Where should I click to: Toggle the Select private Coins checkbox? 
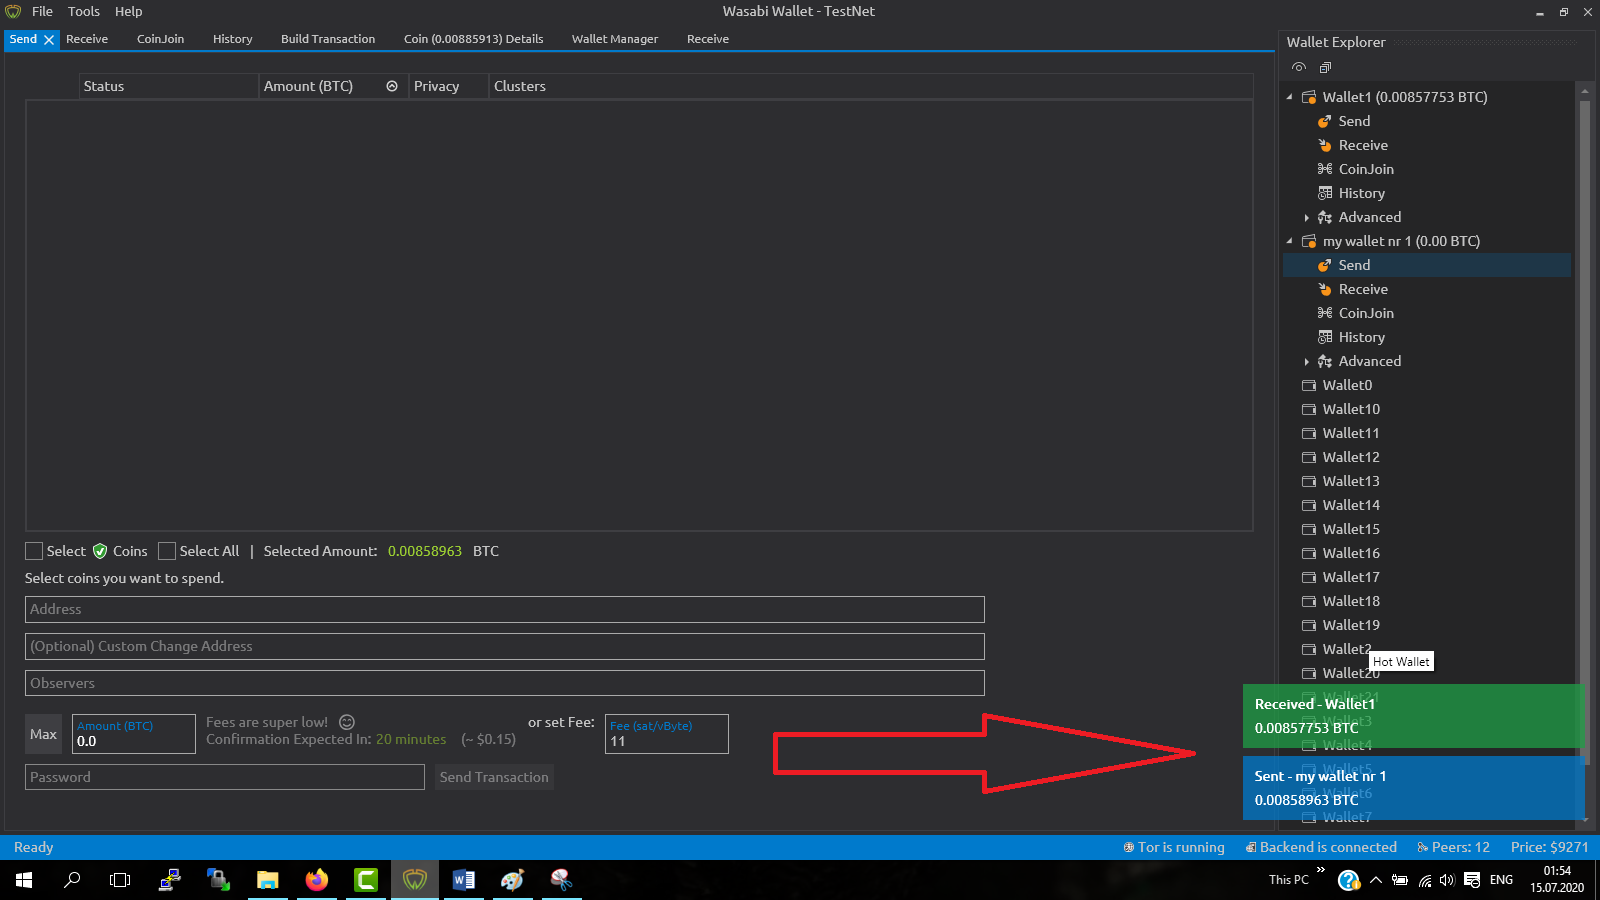34,551
